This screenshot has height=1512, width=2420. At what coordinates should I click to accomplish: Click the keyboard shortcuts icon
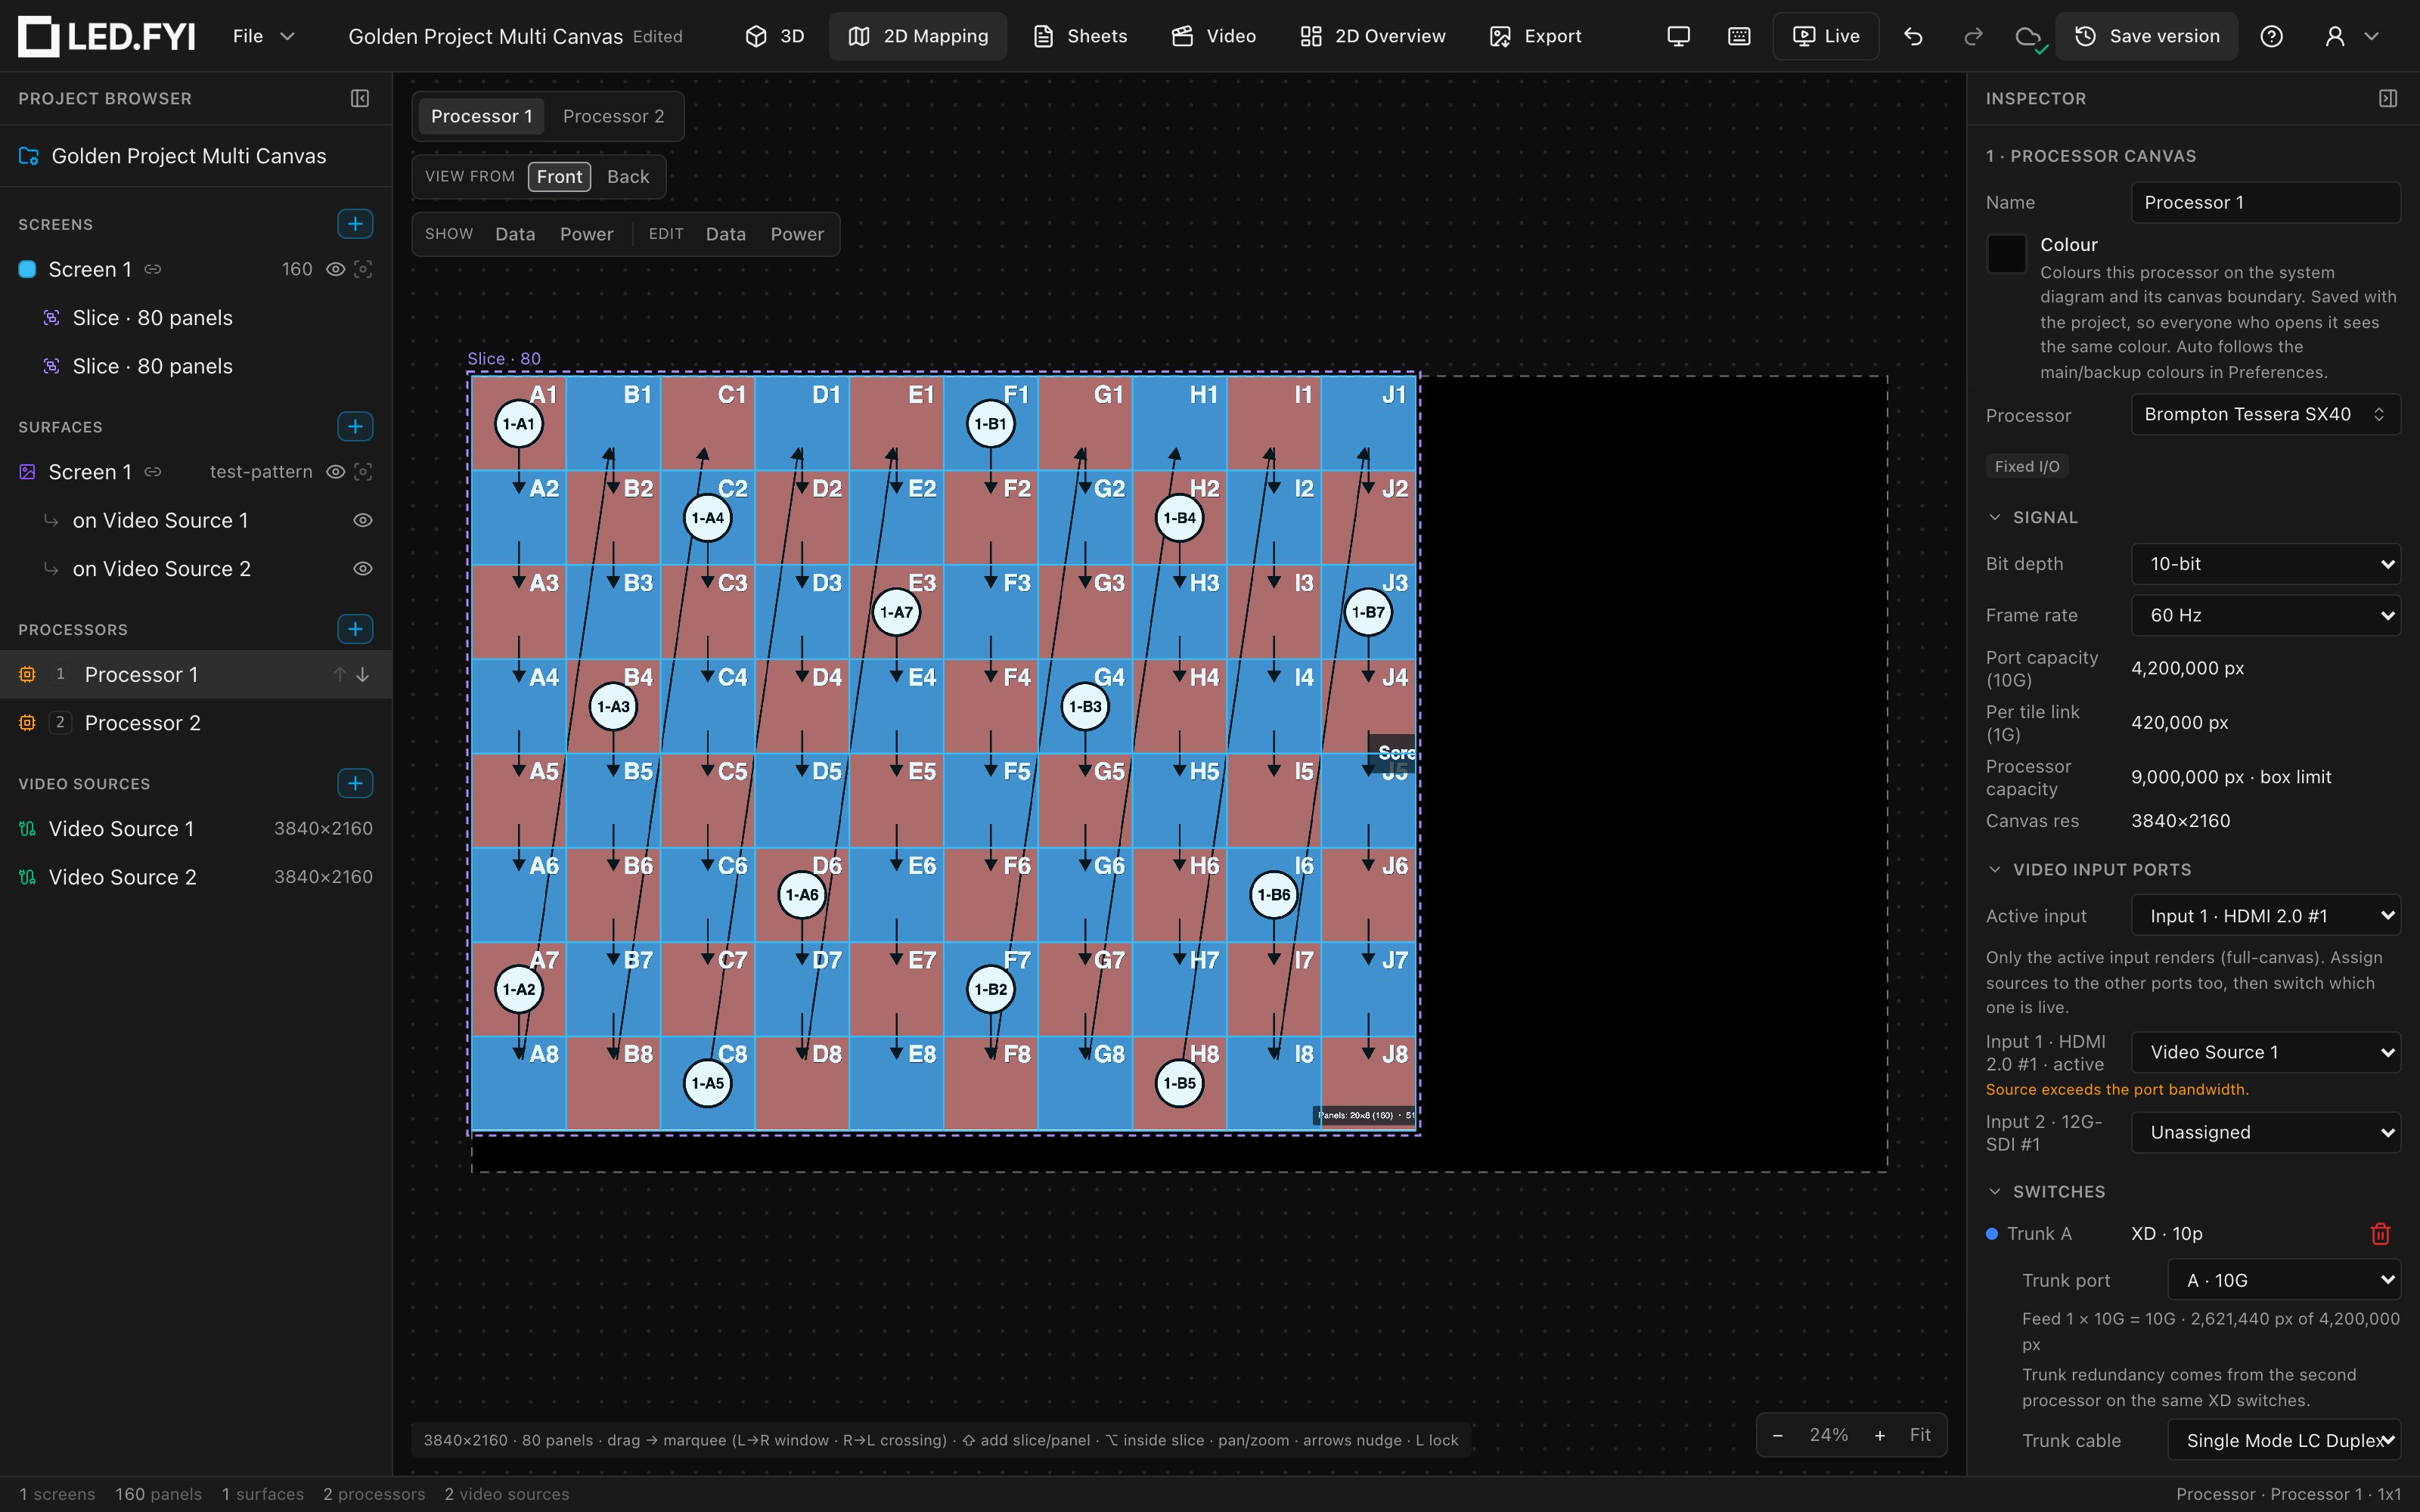pyautogui.click(x=1739, y=36)
